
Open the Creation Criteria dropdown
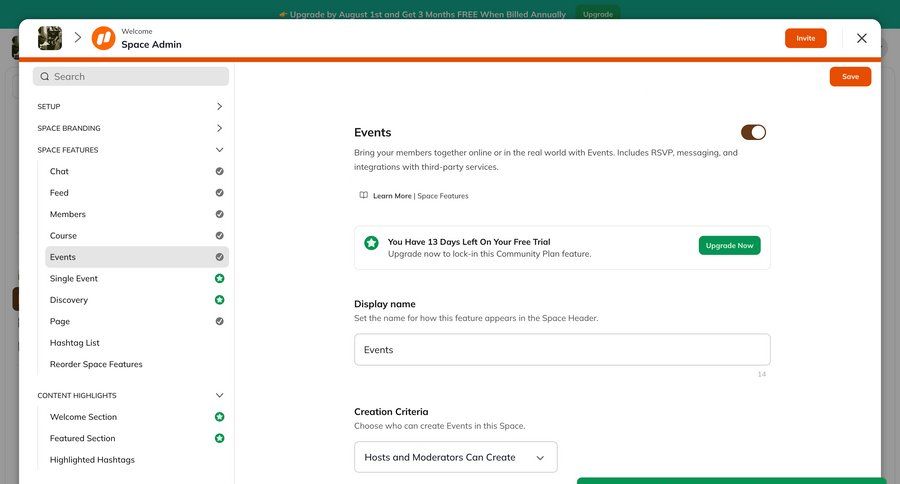coord(455,457)
